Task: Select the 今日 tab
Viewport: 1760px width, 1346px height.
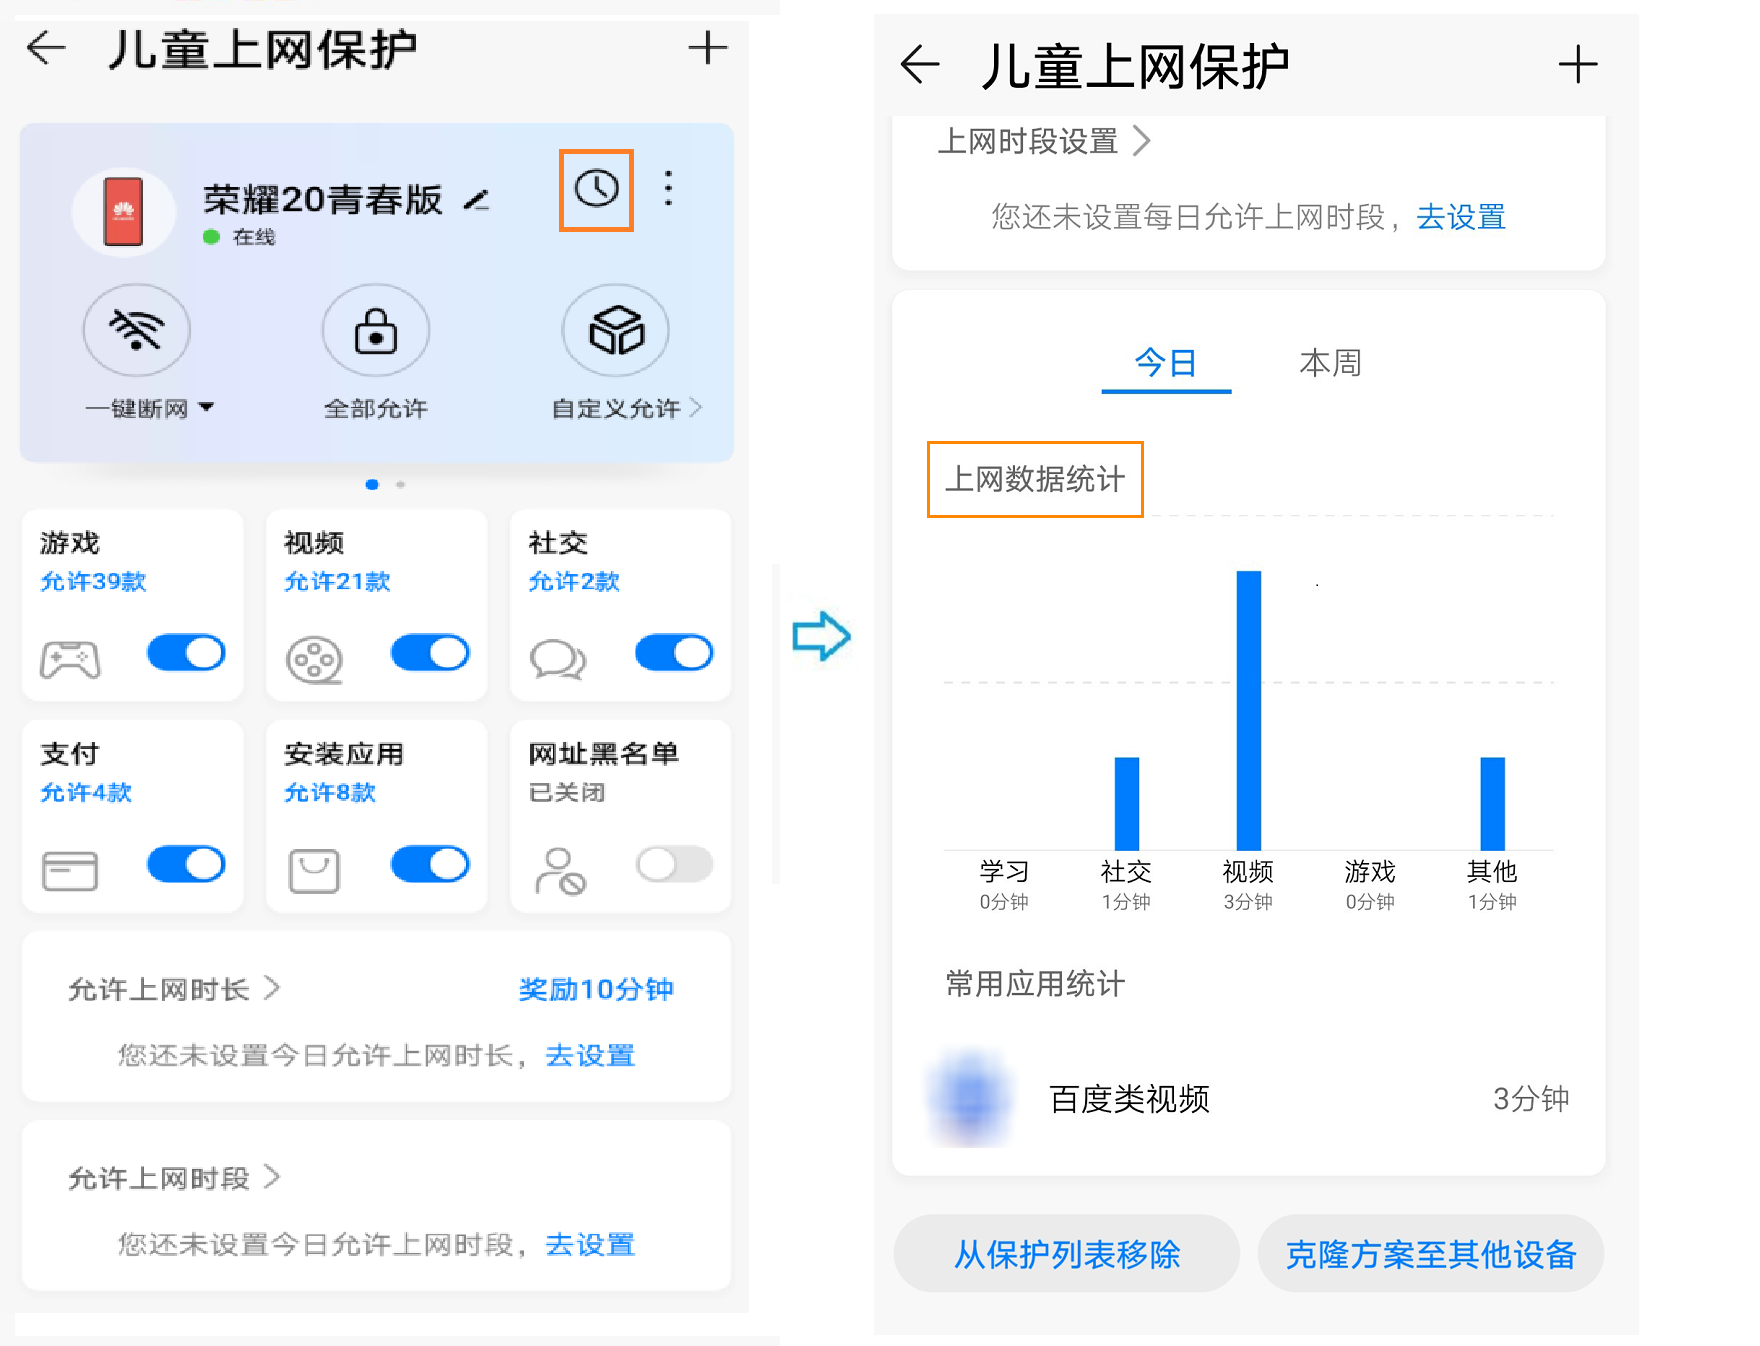Action: 1165,363
